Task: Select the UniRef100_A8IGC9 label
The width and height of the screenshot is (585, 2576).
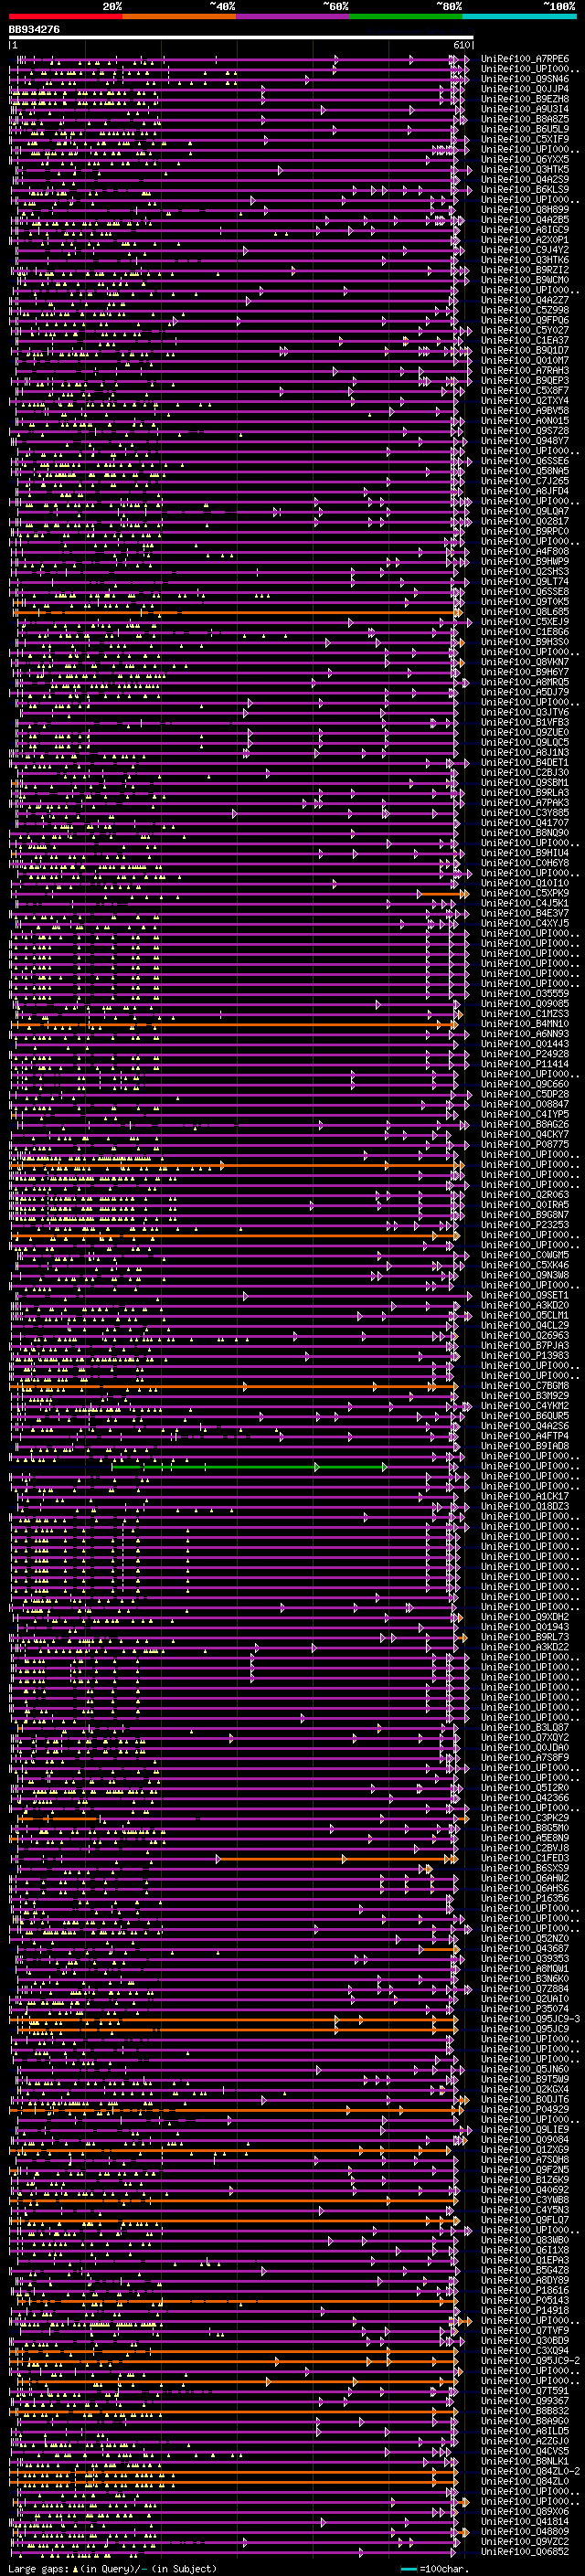Action: (525, 229)
